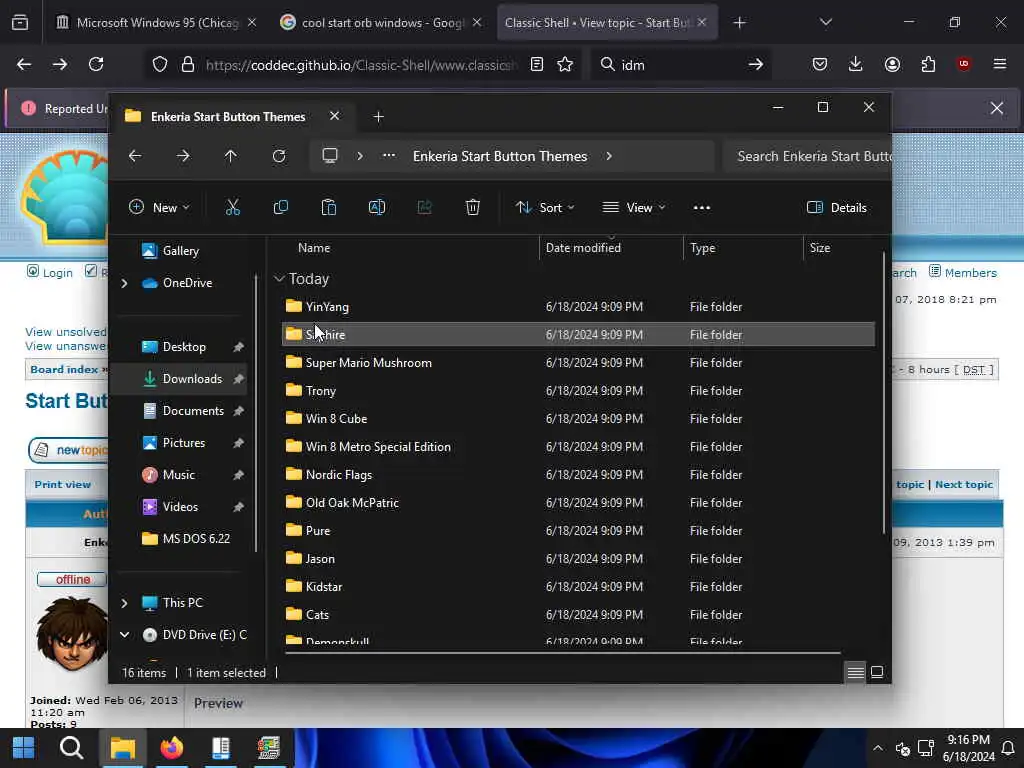The height and width of the screenshot is (768, 1024).
Task: Open Windows Start menu
Action: 24,748
